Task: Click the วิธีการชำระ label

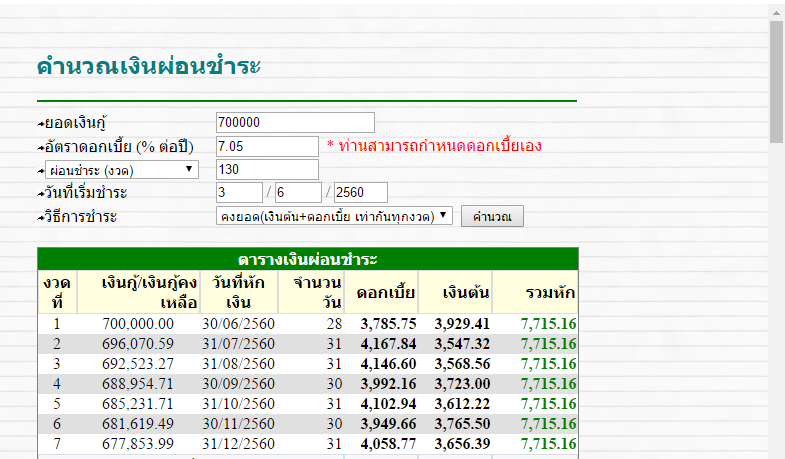Action: tap(81, 217)
